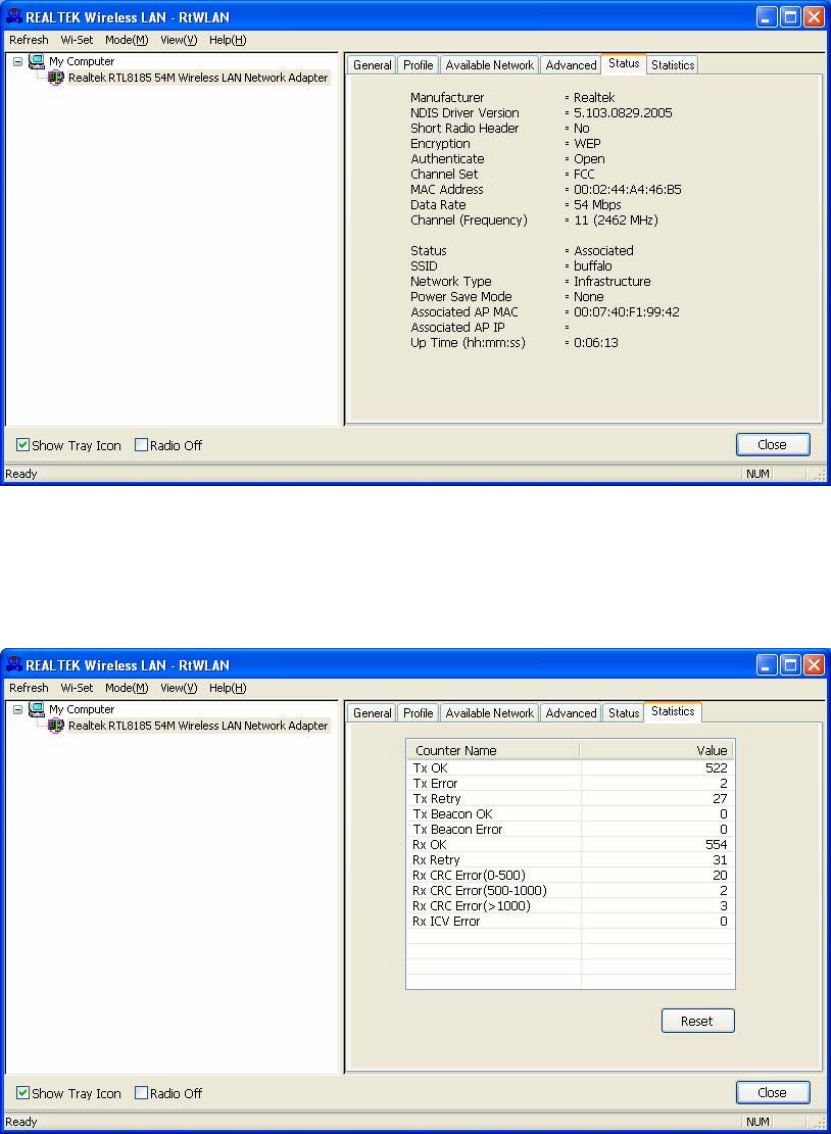Switch to the Profile tab in the top window
This screenshot has height=1134, width=831.
418,65
